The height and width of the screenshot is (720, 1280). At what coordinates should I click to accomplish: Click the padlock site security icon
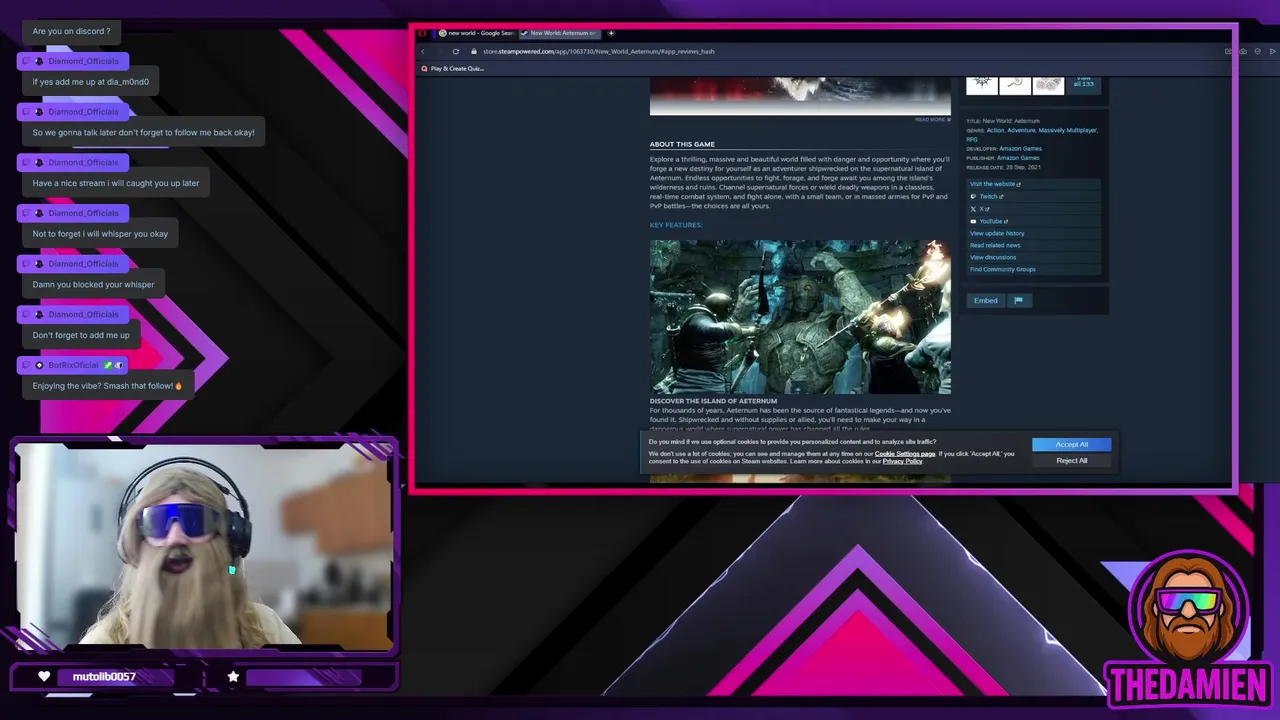[475, 51]
